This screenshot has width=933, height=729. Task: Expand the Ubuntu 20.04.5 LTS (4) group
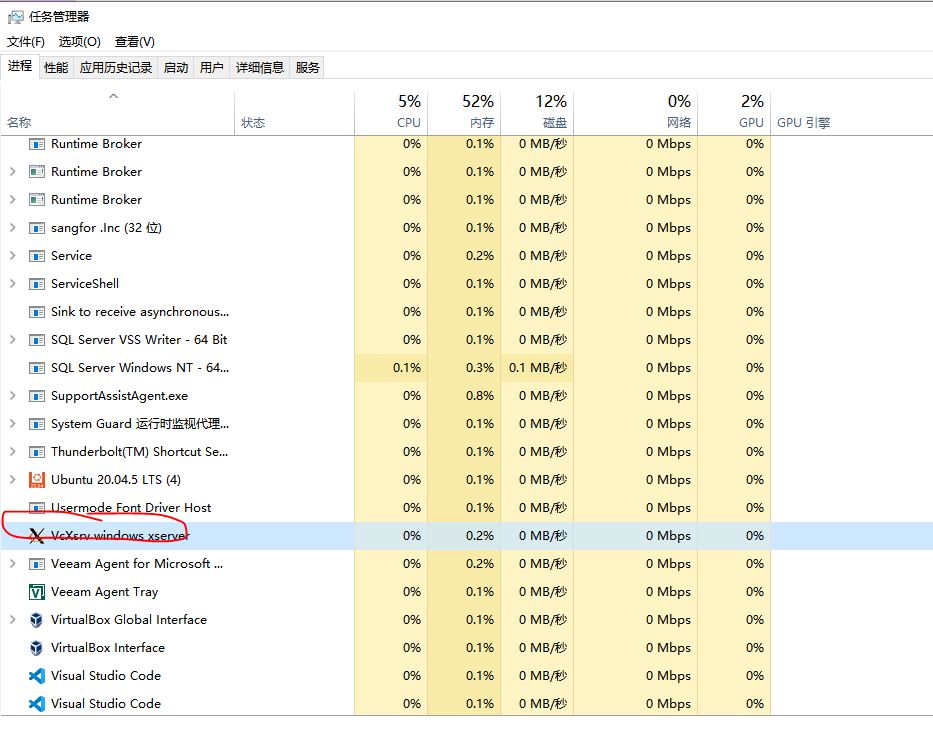(x=12, y=479)
